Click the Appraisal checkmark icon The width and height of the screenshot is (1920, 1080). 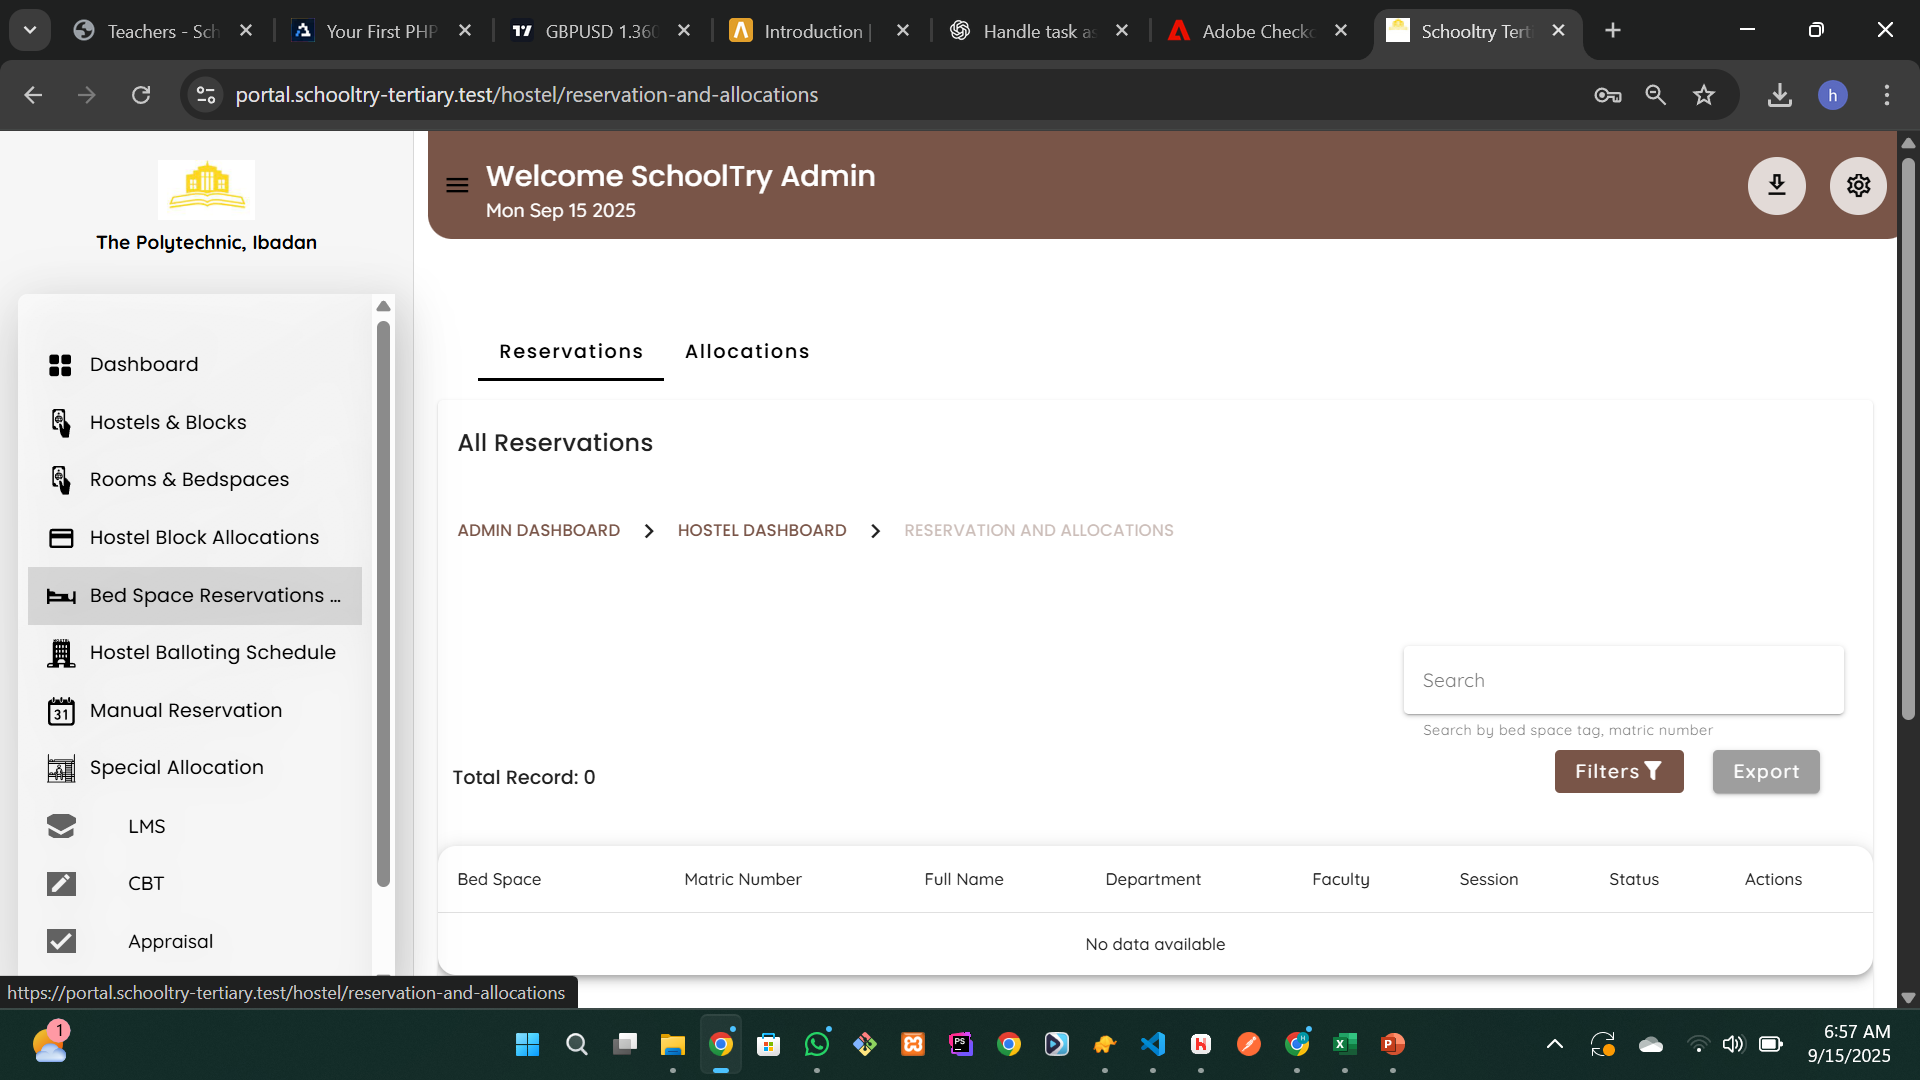[x=61, y=941]
